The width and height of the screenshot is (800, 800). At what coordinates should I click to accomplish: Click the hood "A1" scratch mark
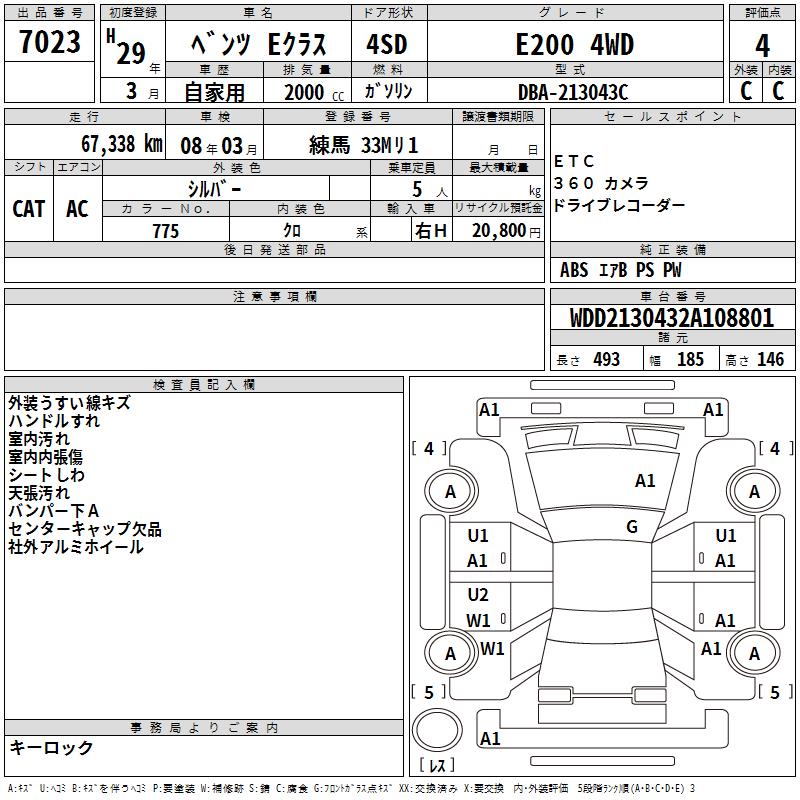[x=645, y=481]
